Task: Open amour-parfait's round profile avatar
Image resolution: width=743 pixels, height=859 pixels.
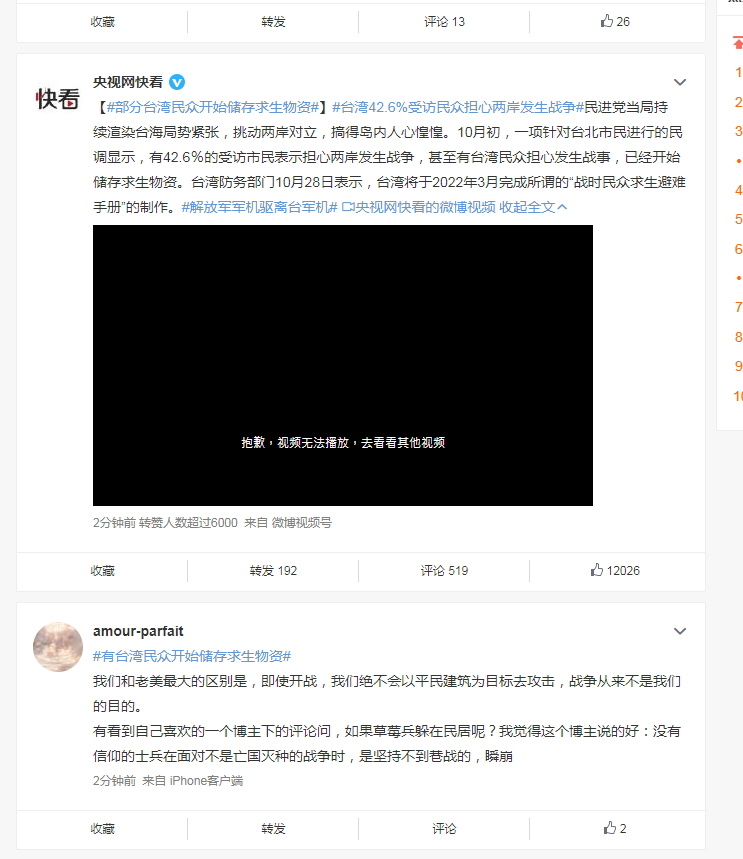Action: pos(58,647)
